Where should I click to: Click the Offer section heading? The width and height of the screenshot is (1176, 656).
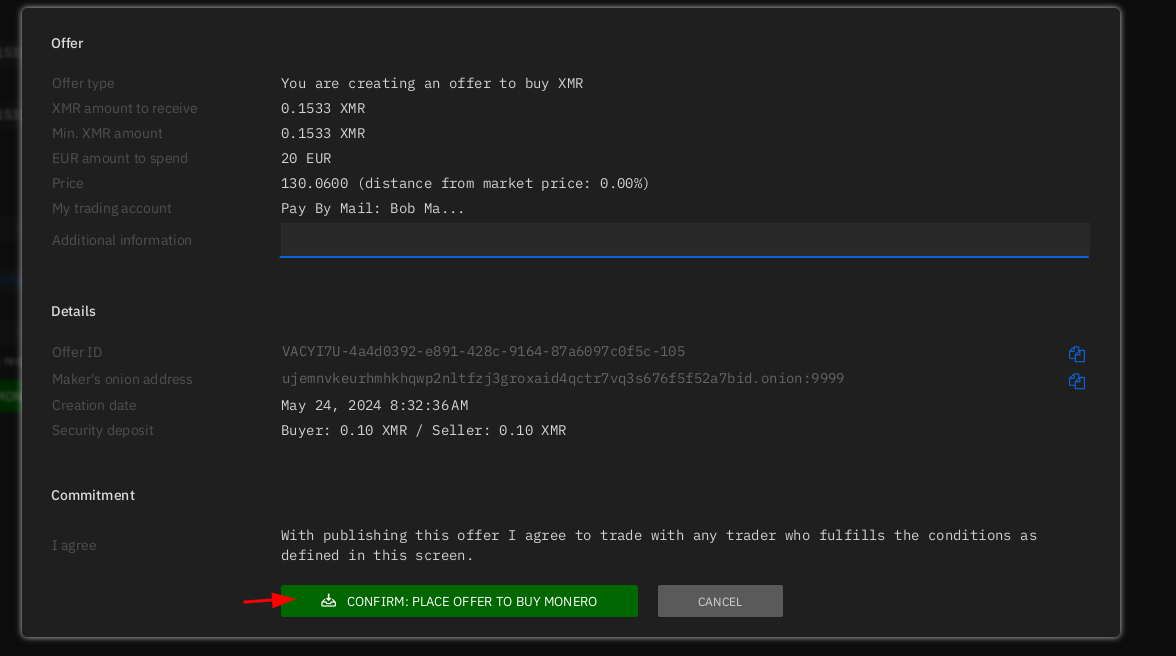coord(67,43)
